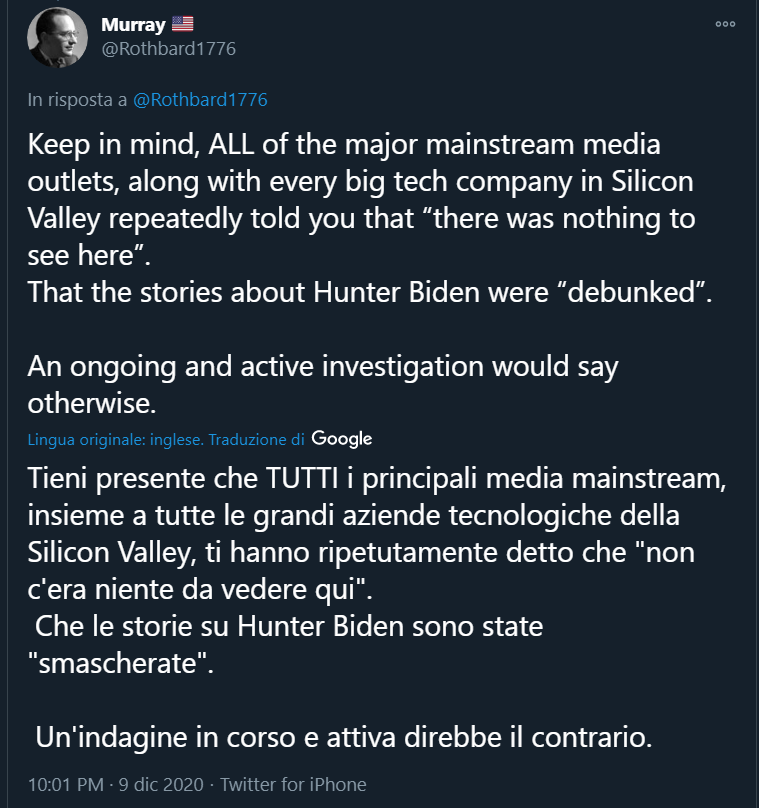Click Murray's profile avatar photo
This screenshot has width=759, height=808.
pyautogui.click(x=57, y=38)
